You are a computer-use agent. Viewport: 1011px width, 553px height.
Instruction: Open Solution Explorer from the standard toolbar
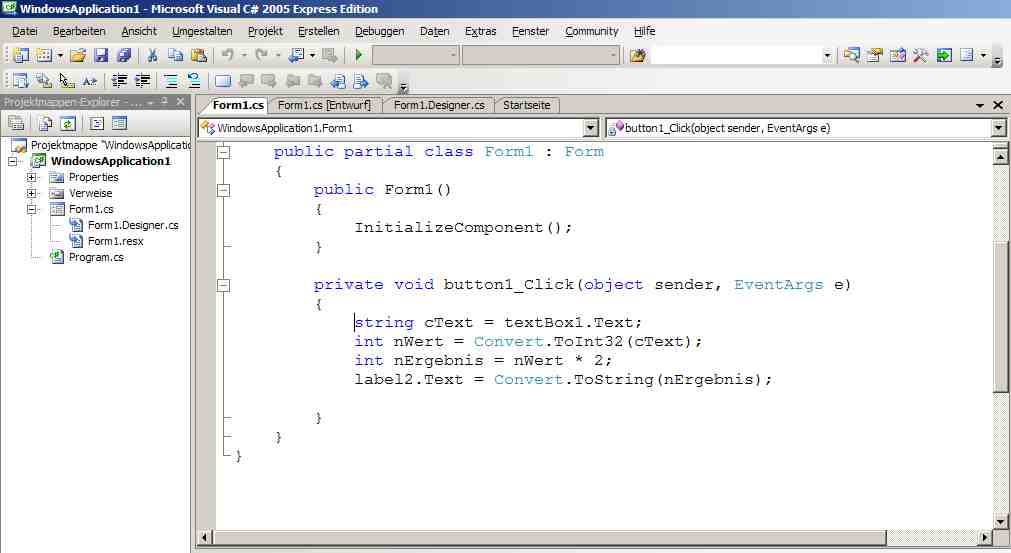(852, 55)
